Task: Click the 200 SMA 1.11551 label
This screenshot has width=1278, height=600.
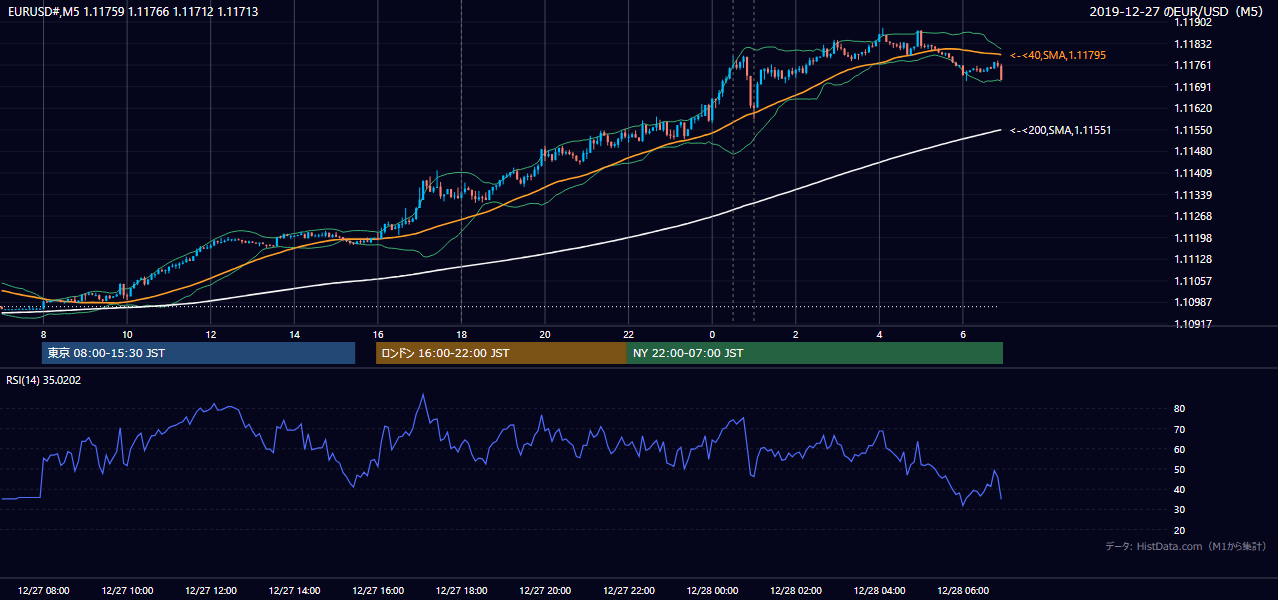Action: (1060, 130)
